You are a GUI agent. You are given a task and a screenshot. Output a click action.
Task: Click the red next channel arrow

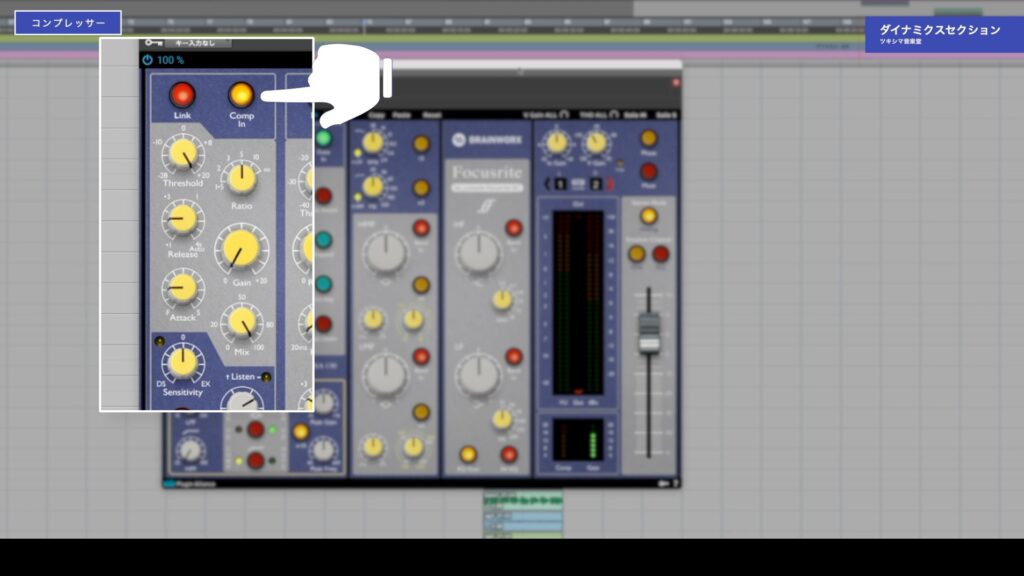click(611, 184)
